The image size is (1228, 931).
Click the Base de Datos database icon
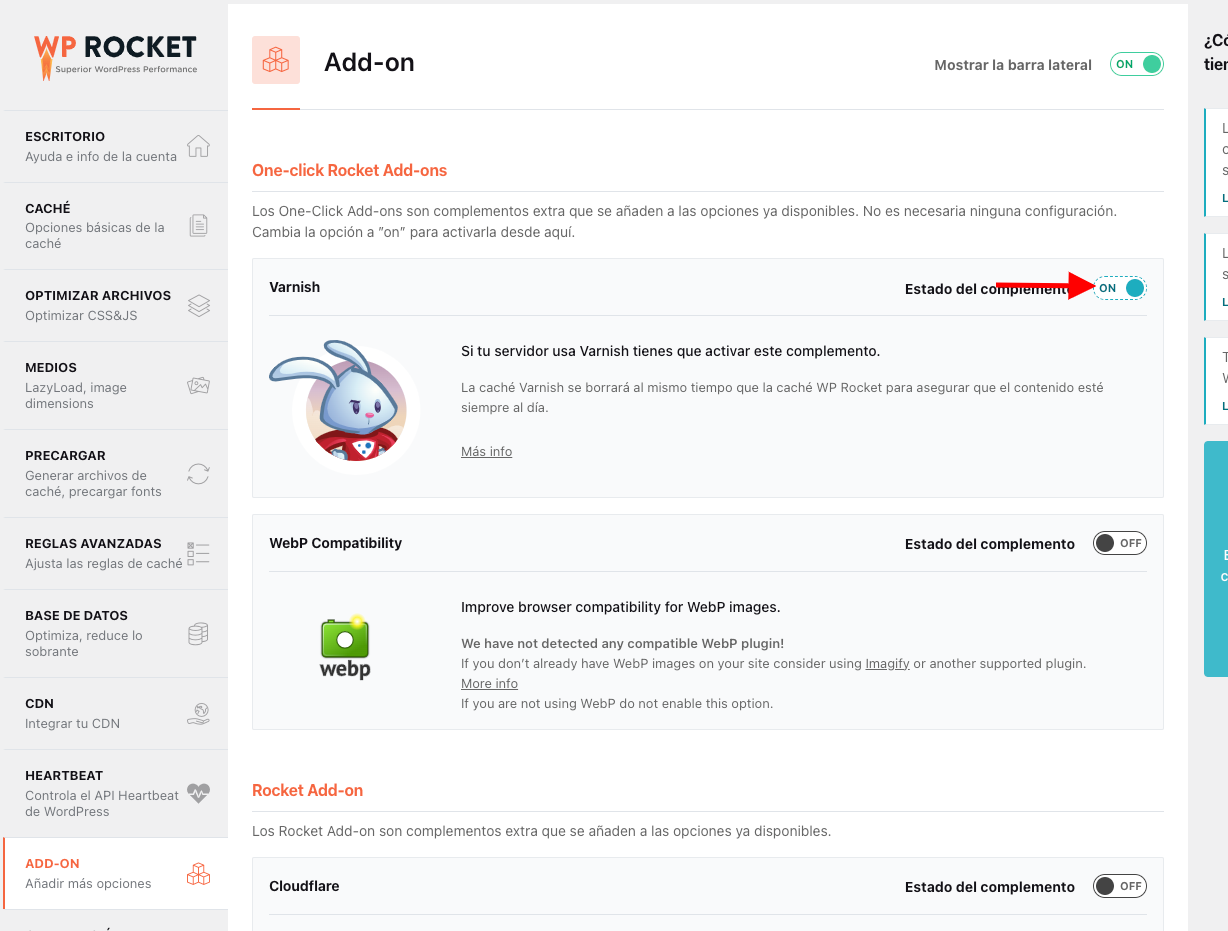(198, 633)
